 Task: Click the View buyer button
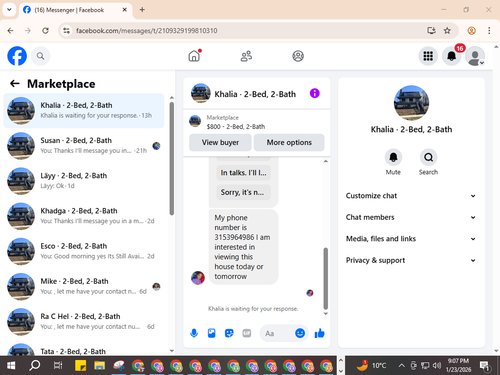[x=220, y=142]
